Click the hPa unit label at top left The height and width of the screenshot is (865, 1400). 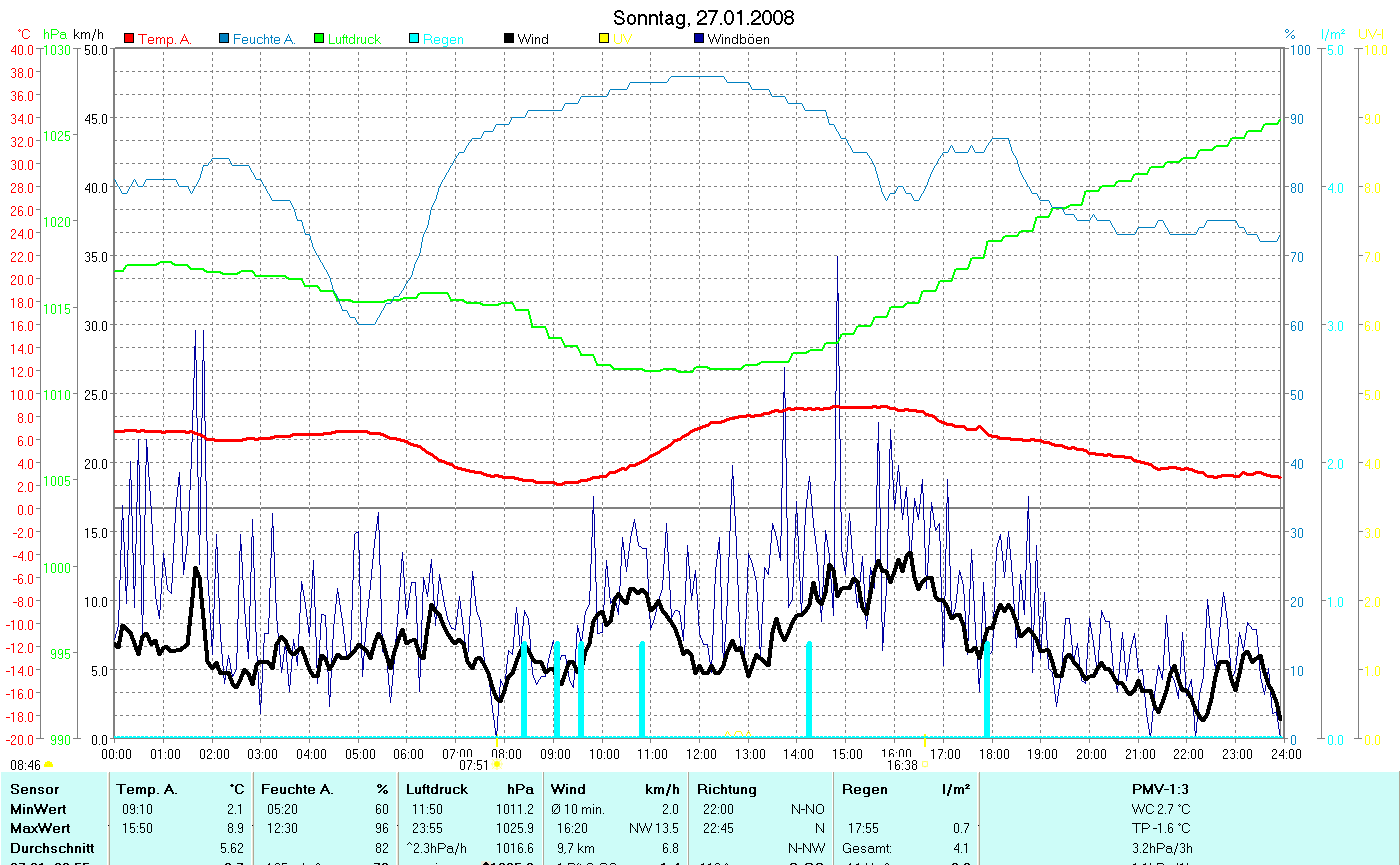55,34
